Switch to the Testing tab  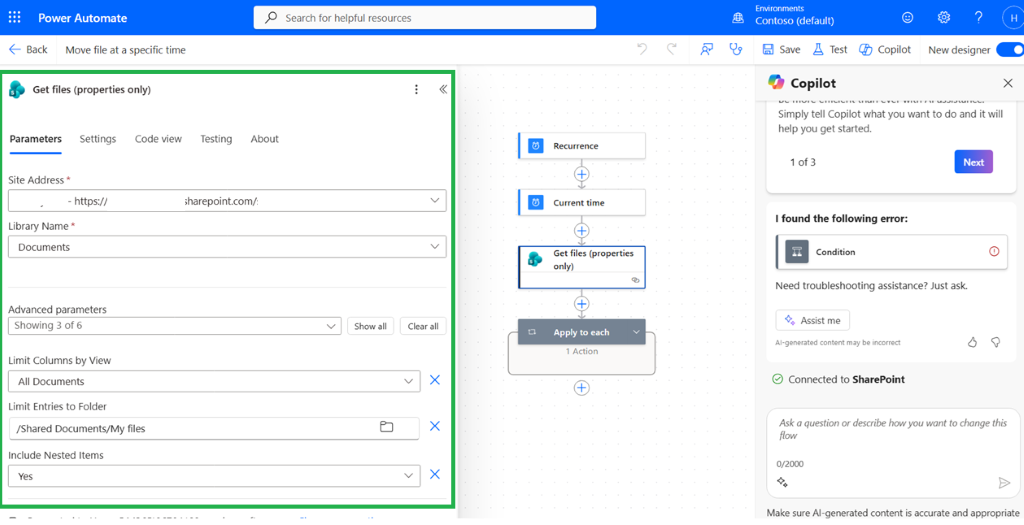216,138
